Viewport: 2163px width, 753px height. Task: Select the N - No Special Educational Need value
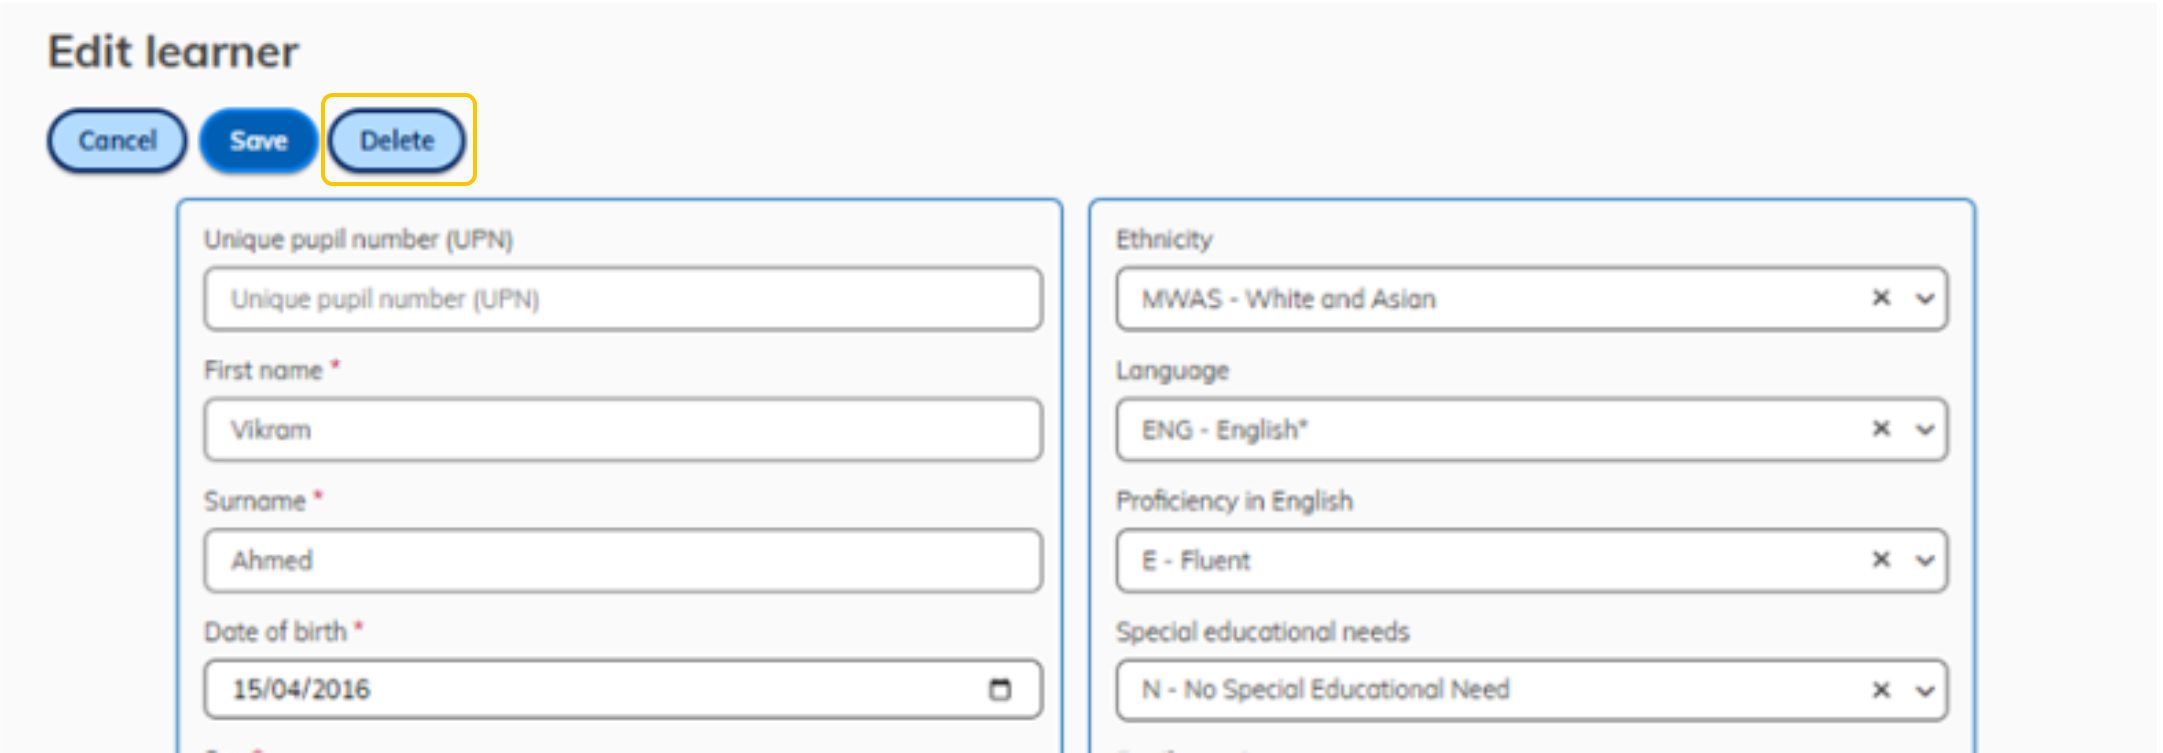(1326, 689)
